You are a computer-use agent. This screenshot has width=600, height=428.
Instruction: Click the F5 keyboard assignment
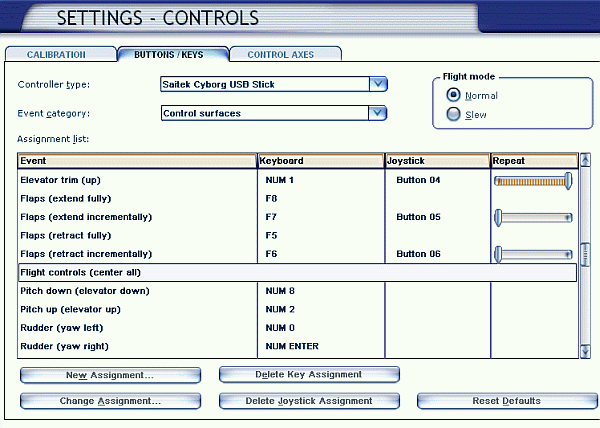point(271,235)
